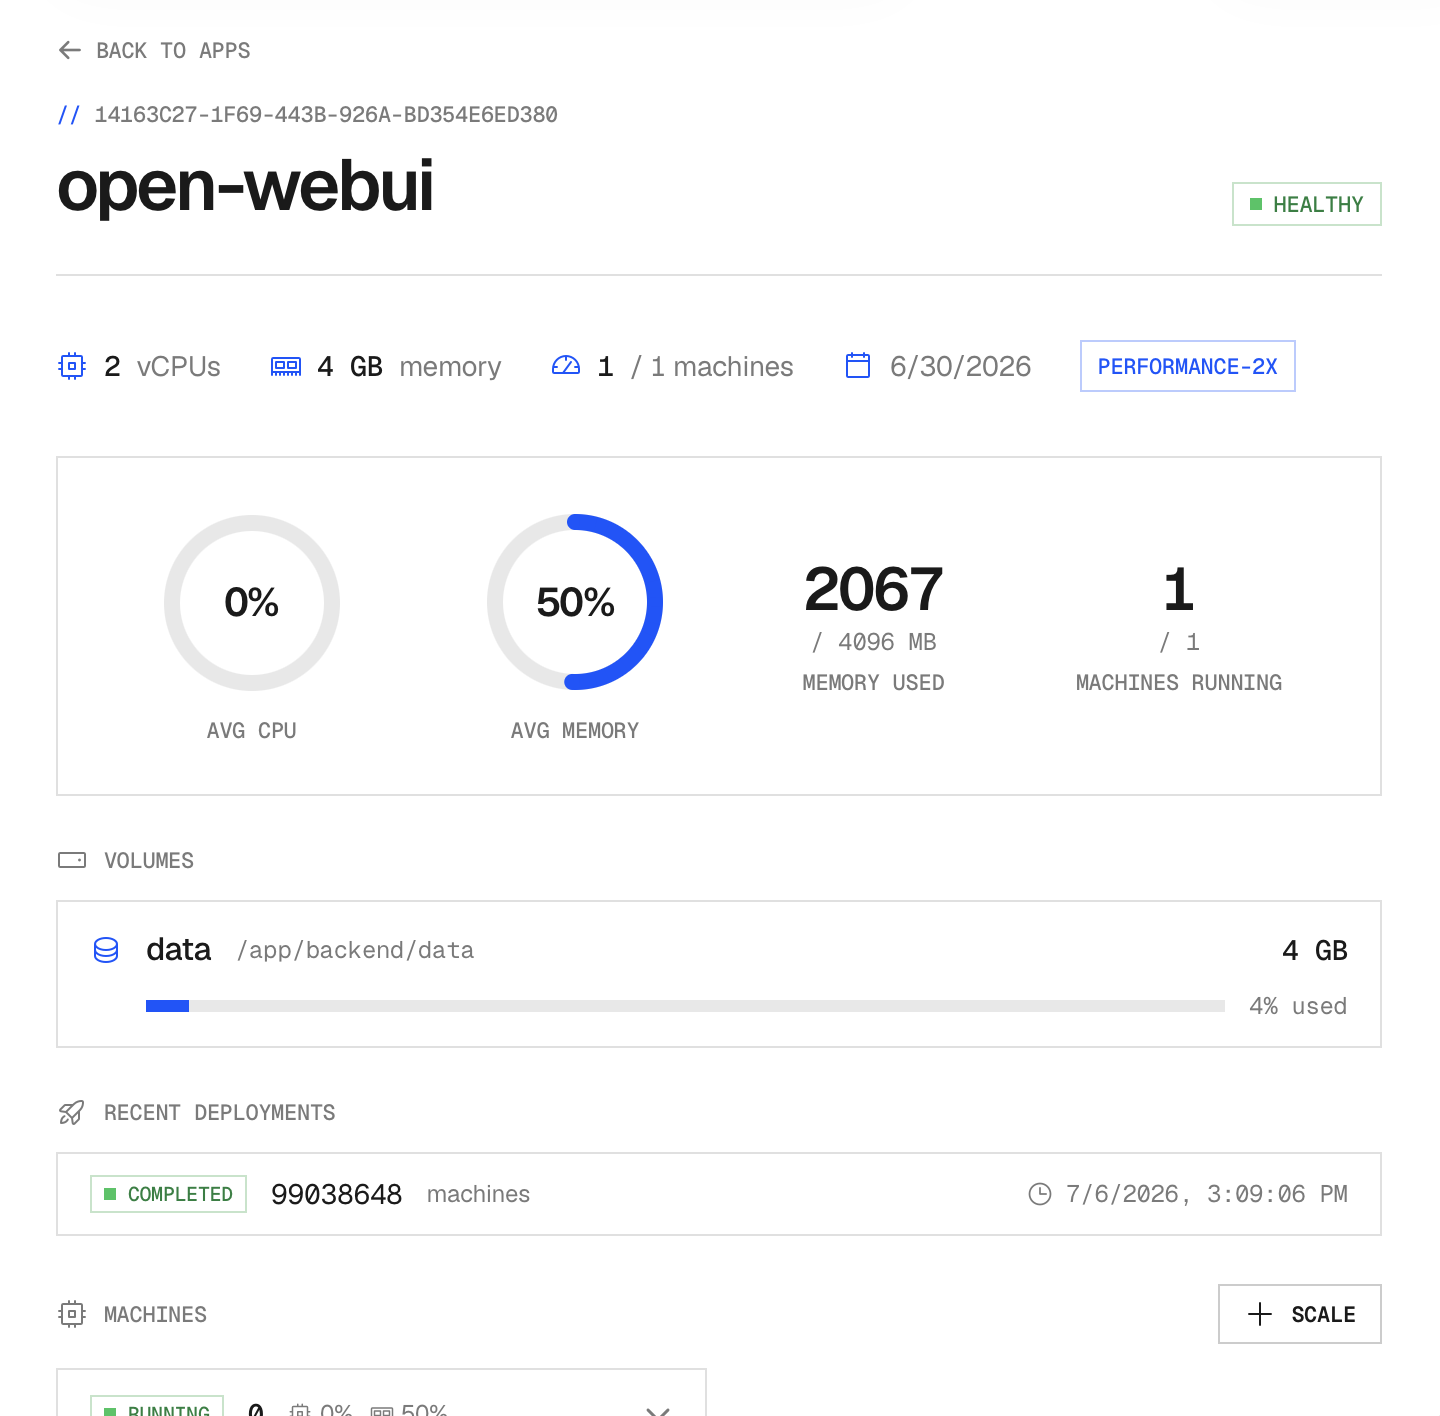Click the 6/30/2026 date
Viewport: 1440px width, 1416px height.
(960, 367)
